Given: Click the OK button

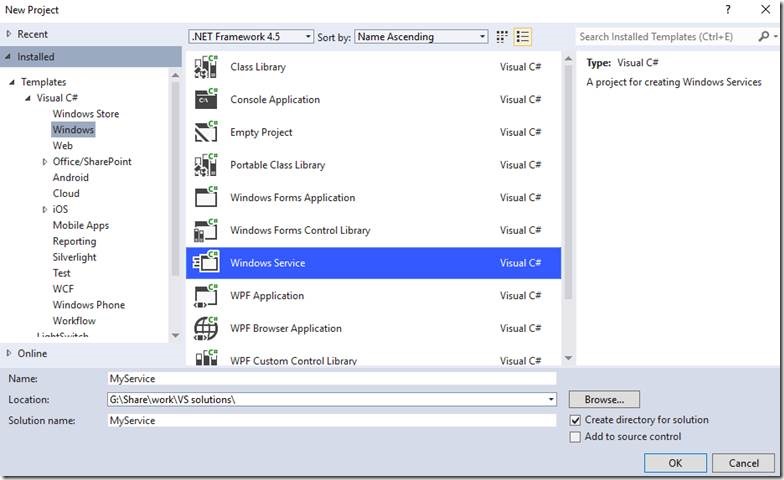Looking at the screenshot, I should pos(675,463).
